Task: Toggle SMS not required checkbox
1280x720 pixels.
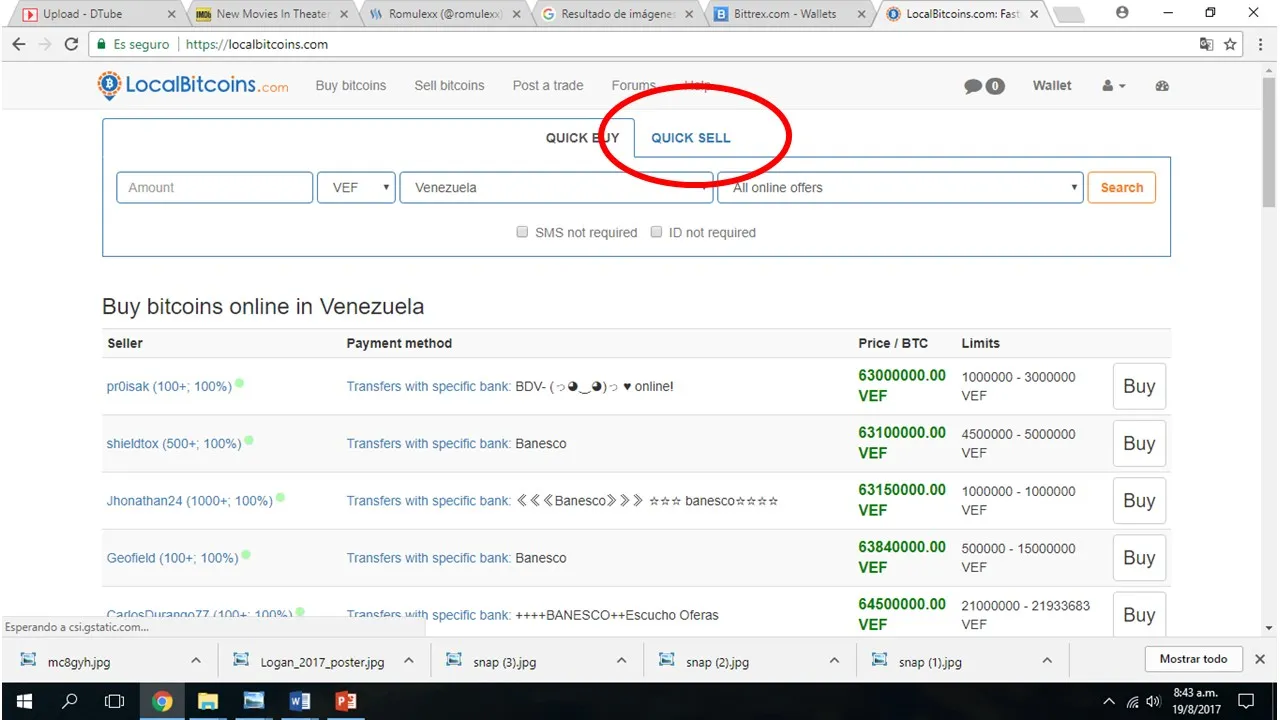Action: coord(522,232)
